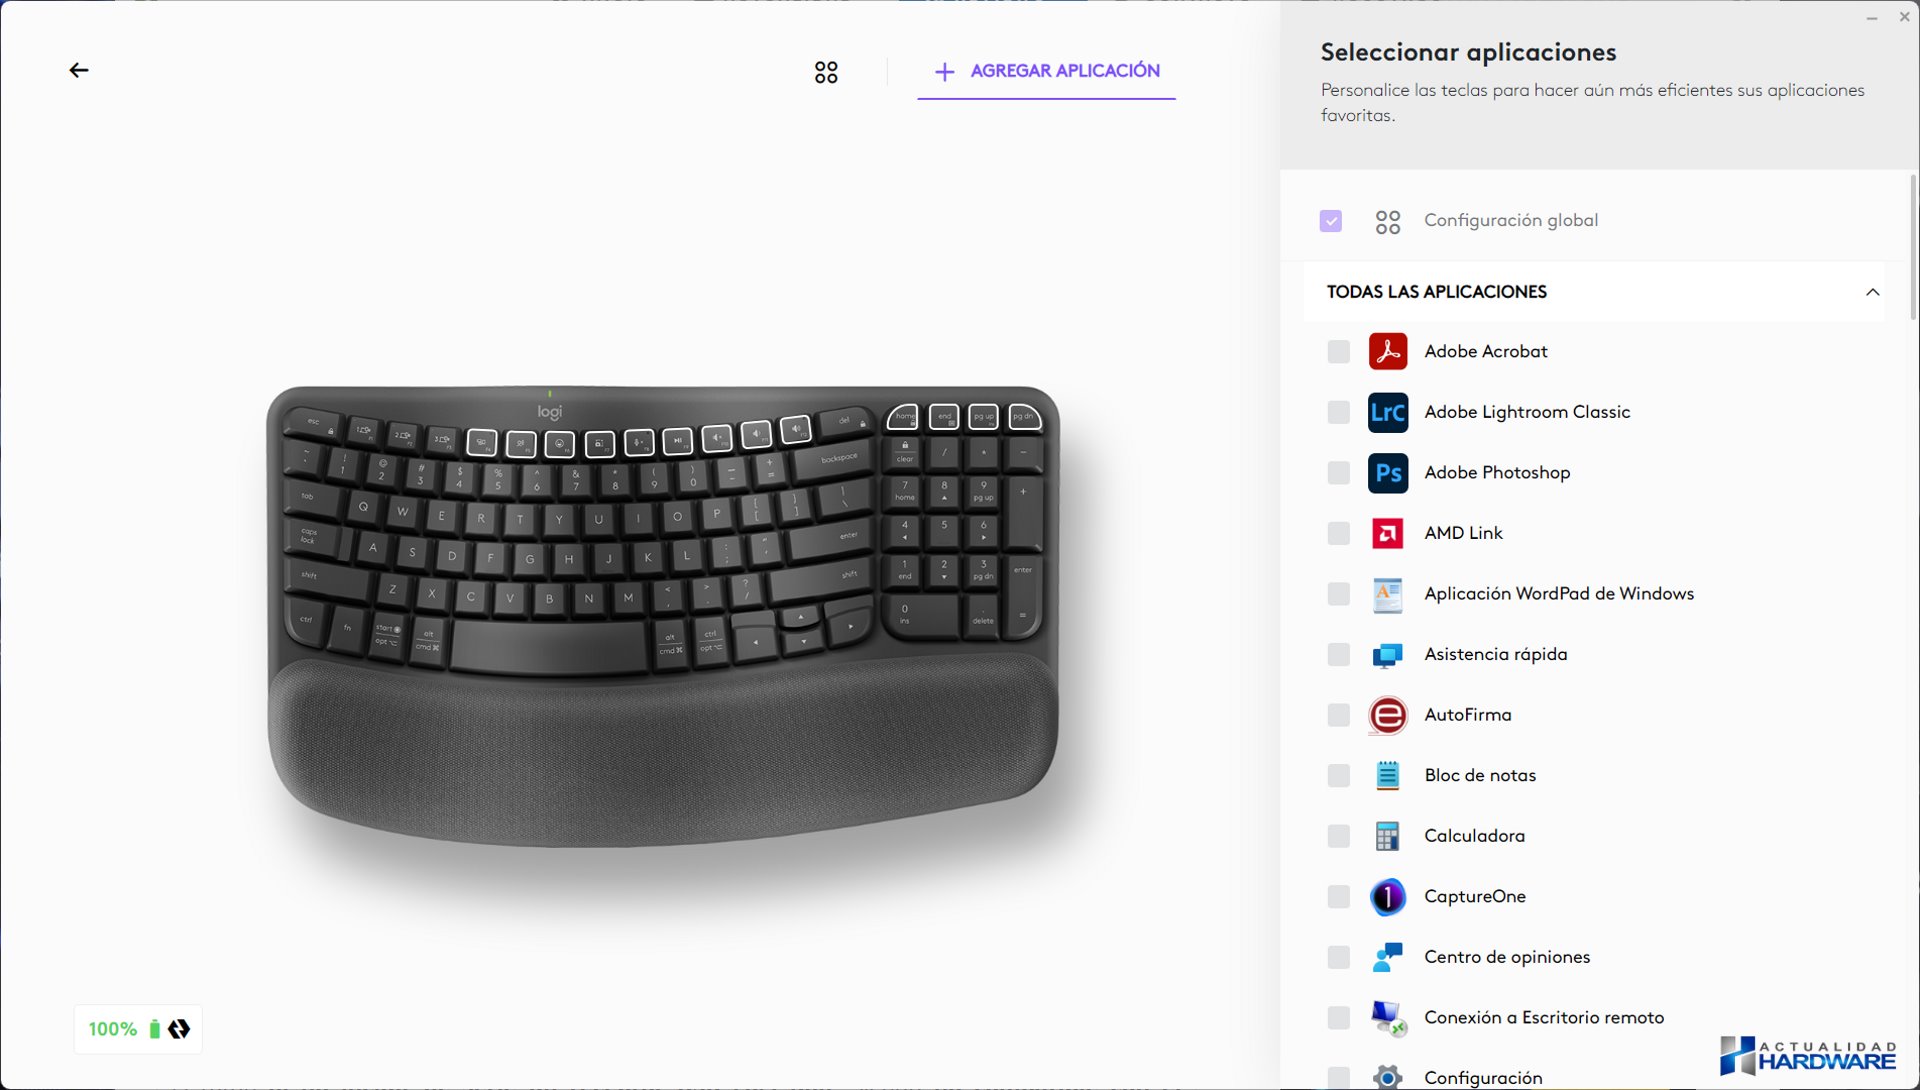Check the Bloc de notas checkbox

[x=1339, y=776]
